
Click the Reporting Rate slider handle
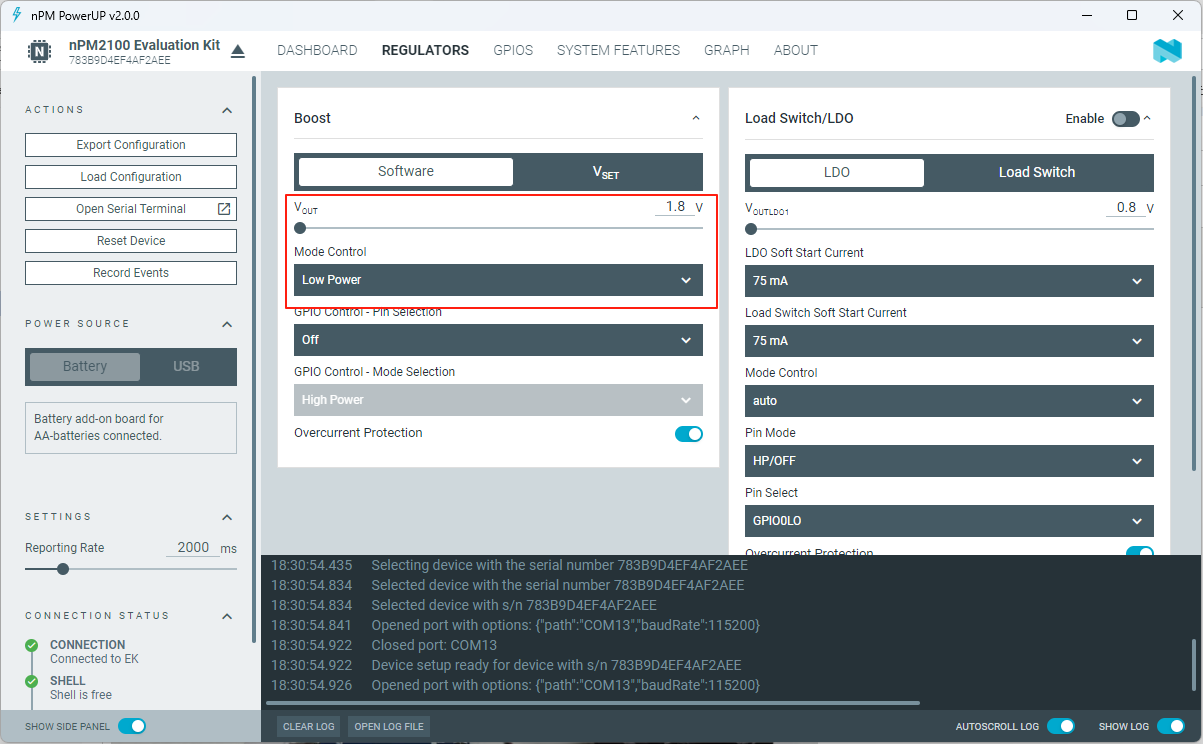63,569
